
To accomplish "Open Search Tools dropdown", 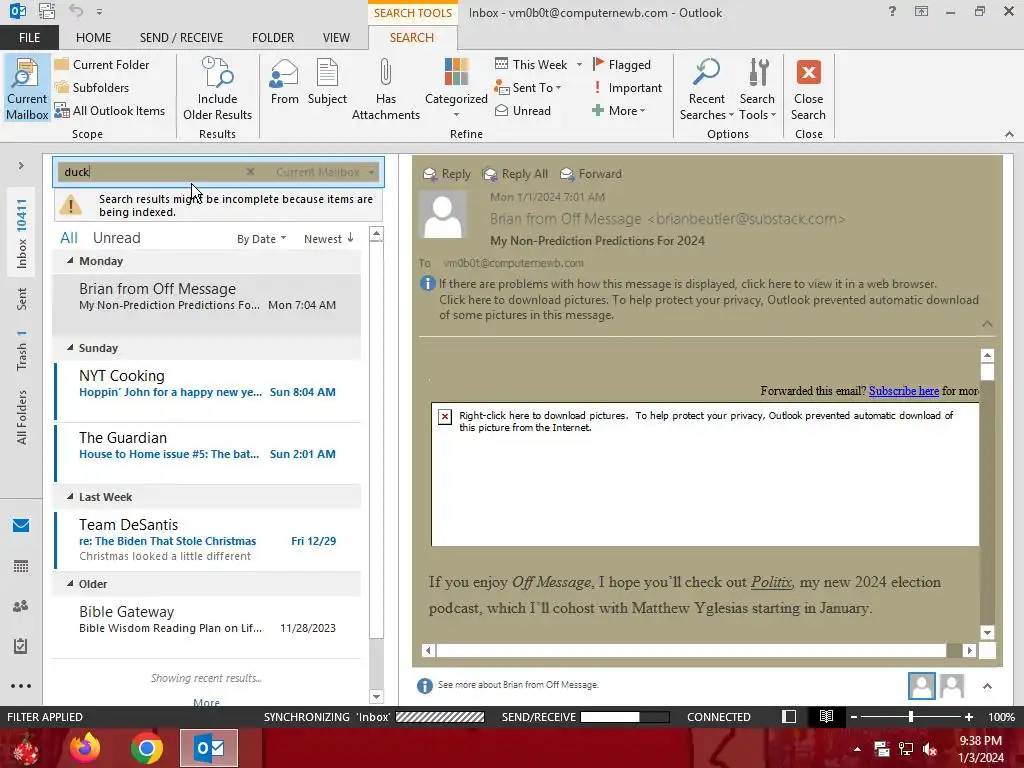I will click(x=757, y=89).
